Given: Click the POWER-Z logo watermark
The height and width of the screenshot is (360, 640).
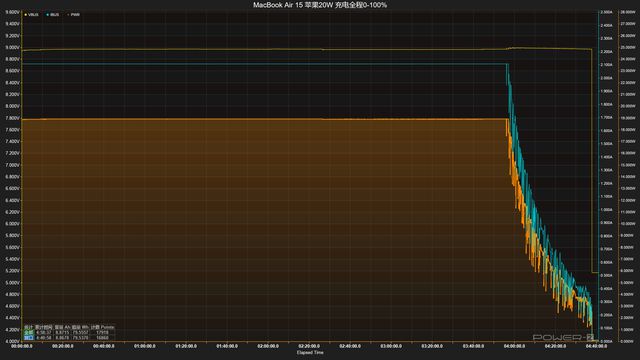Looking at the screenshot, I should 563,338.
